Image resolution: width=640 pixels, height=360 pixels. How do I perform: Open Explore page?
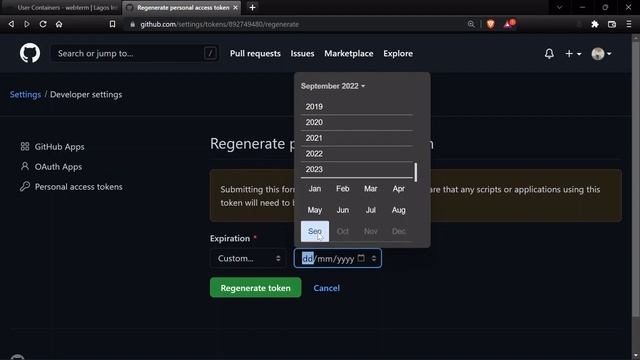pos(398,53)
